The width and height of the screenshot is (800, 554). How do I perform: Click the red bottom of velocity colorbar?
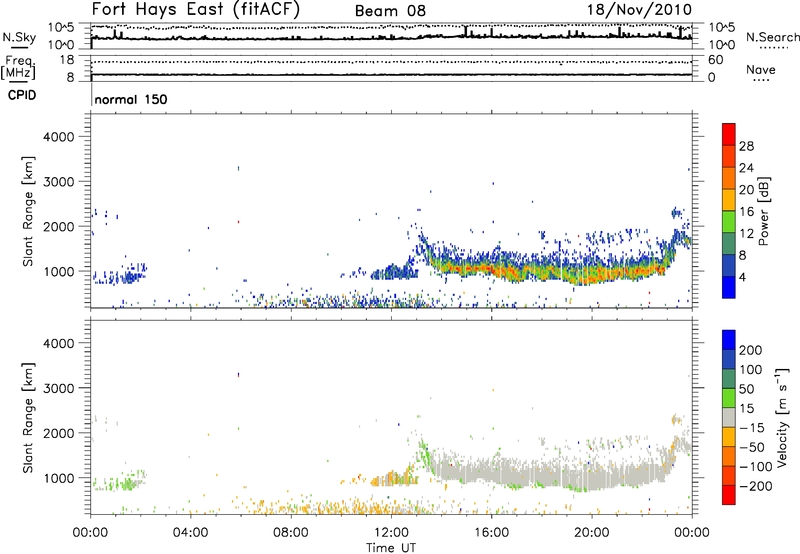(x=729, y=495)
